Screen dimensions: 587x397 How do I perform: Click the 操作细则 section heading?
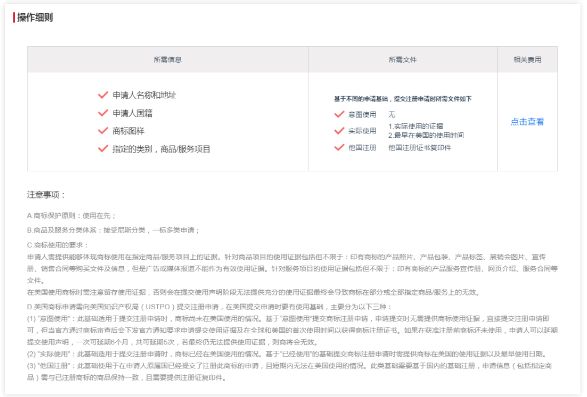(x=35, y=17)
